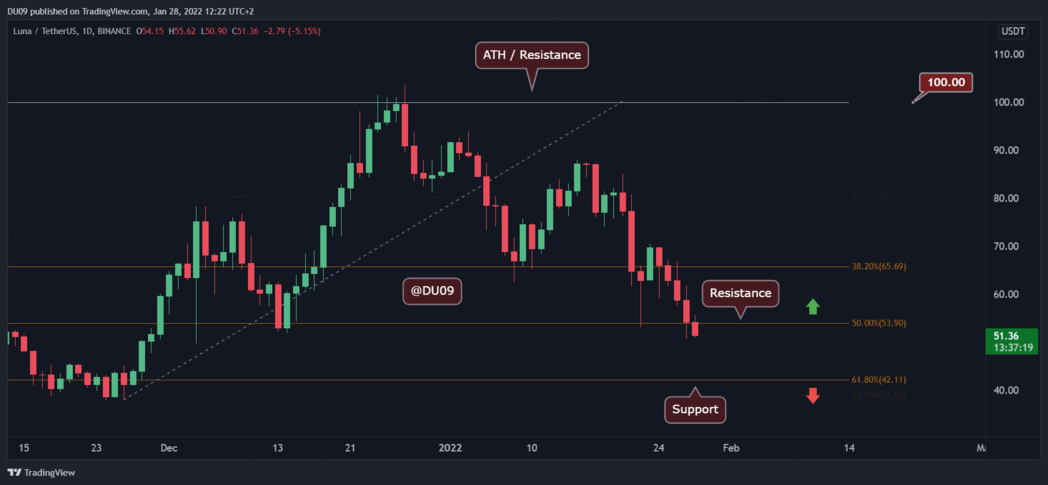Select the Resistance callout near 53.90

[741, 293]
